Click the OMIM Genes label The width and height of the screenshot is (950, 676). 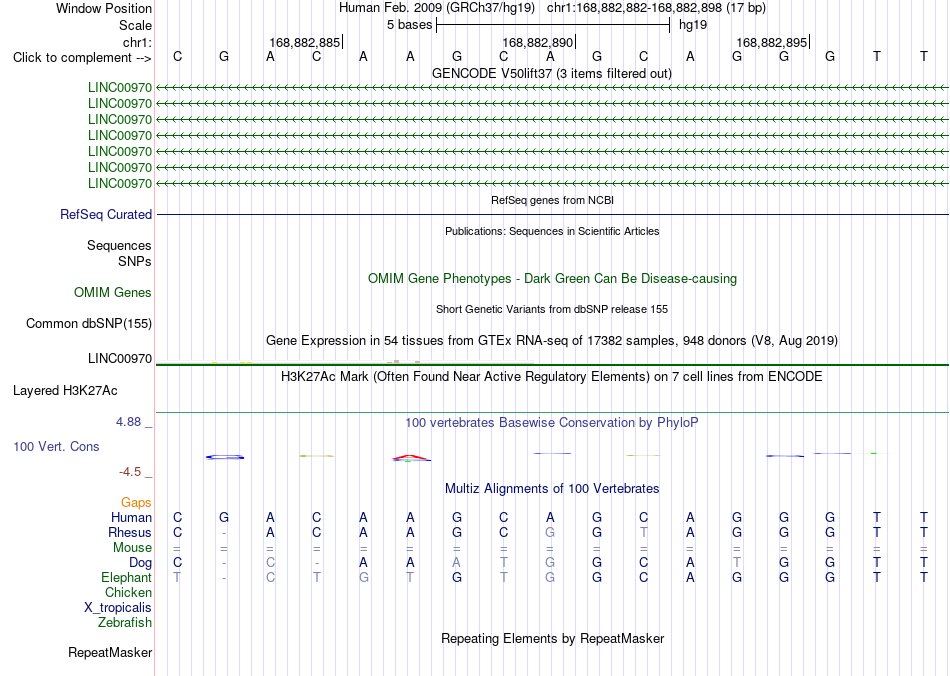coord(113,293)
